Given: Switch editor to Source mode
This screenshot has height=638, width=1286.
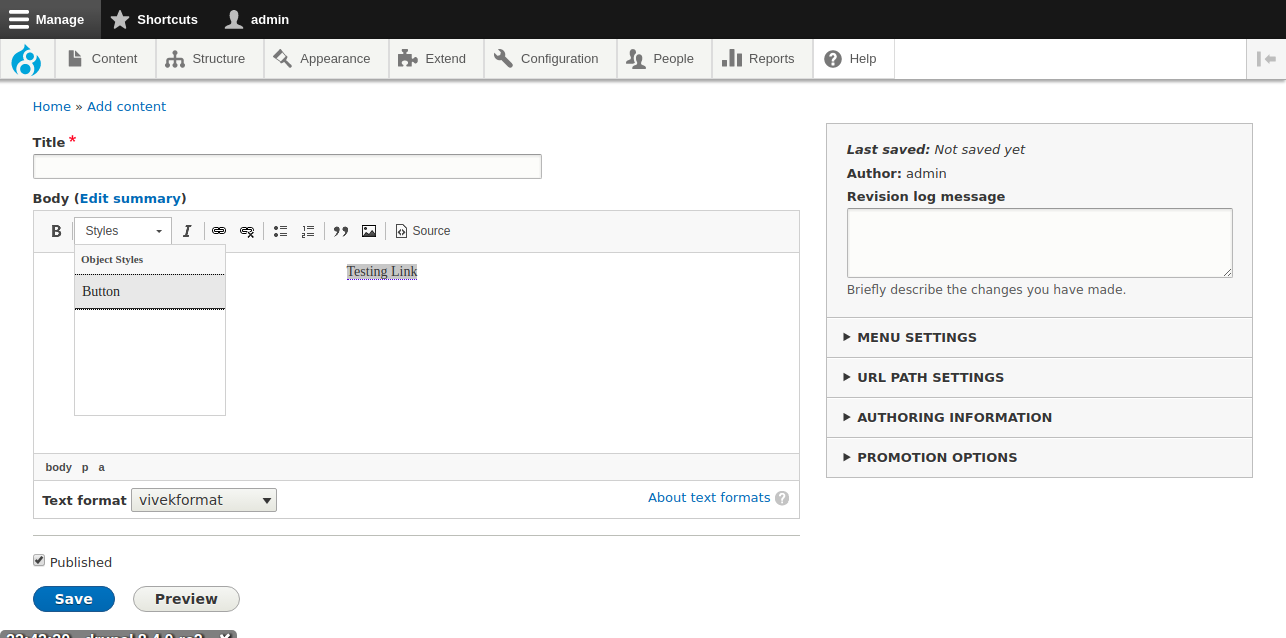Looking at the screenshot, I should coord(423,231).
